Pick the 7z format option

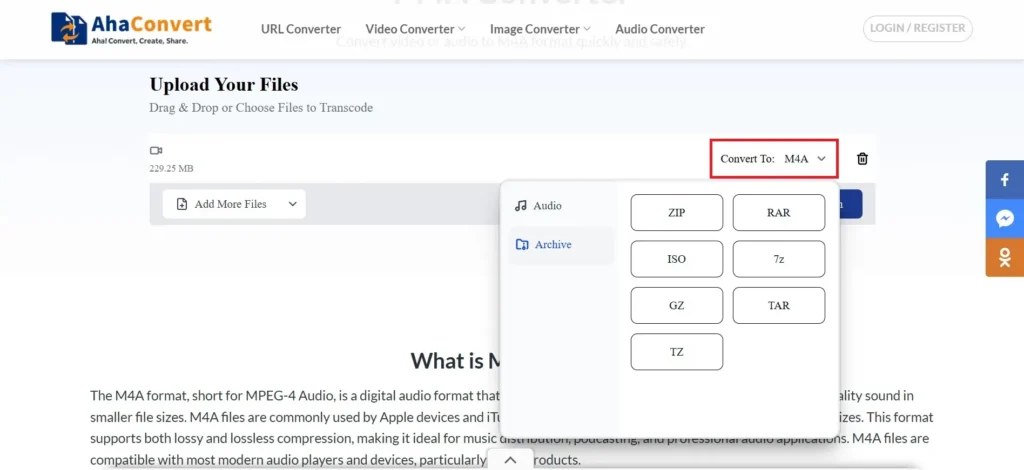pyautogui.click(x=778, y=259)
